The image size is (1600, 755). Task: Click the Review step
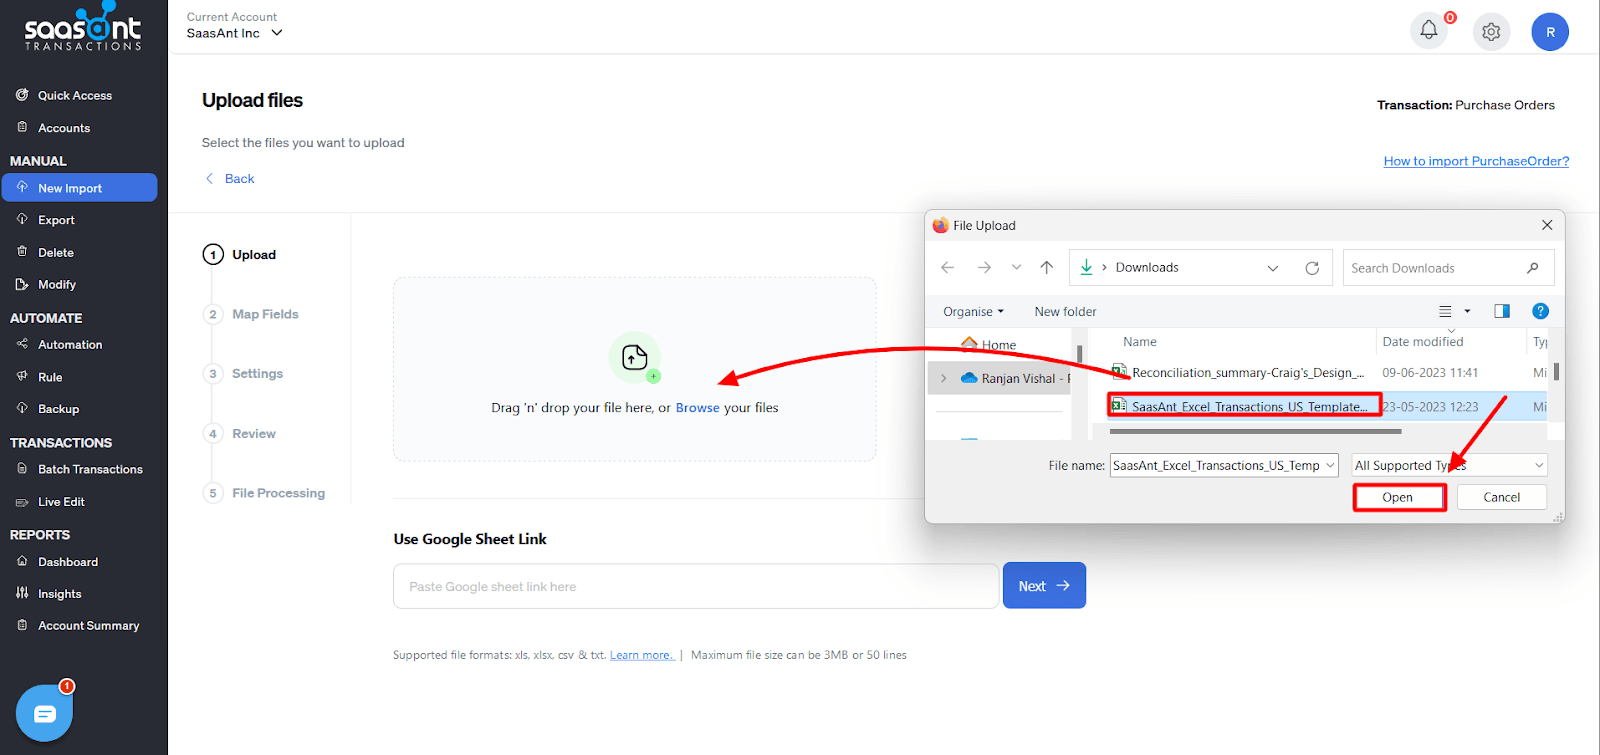[x=254, y=434]
